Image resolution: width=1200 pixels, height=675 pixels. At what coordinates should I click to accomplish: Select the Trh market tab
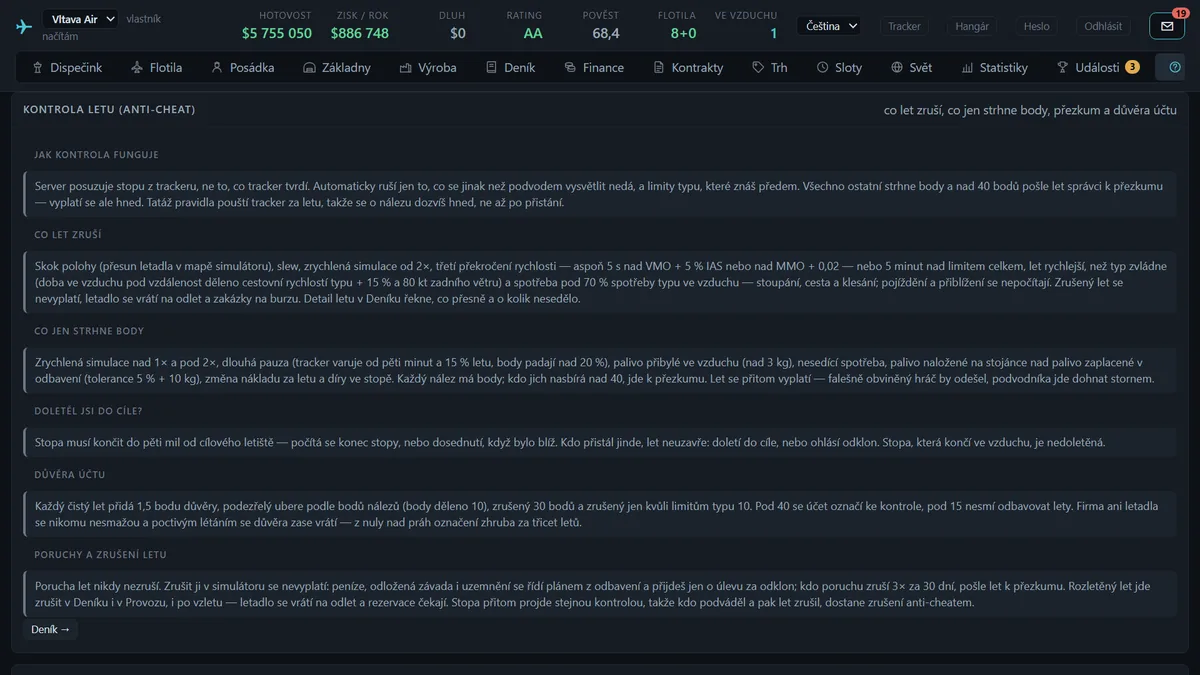point(770,67)
